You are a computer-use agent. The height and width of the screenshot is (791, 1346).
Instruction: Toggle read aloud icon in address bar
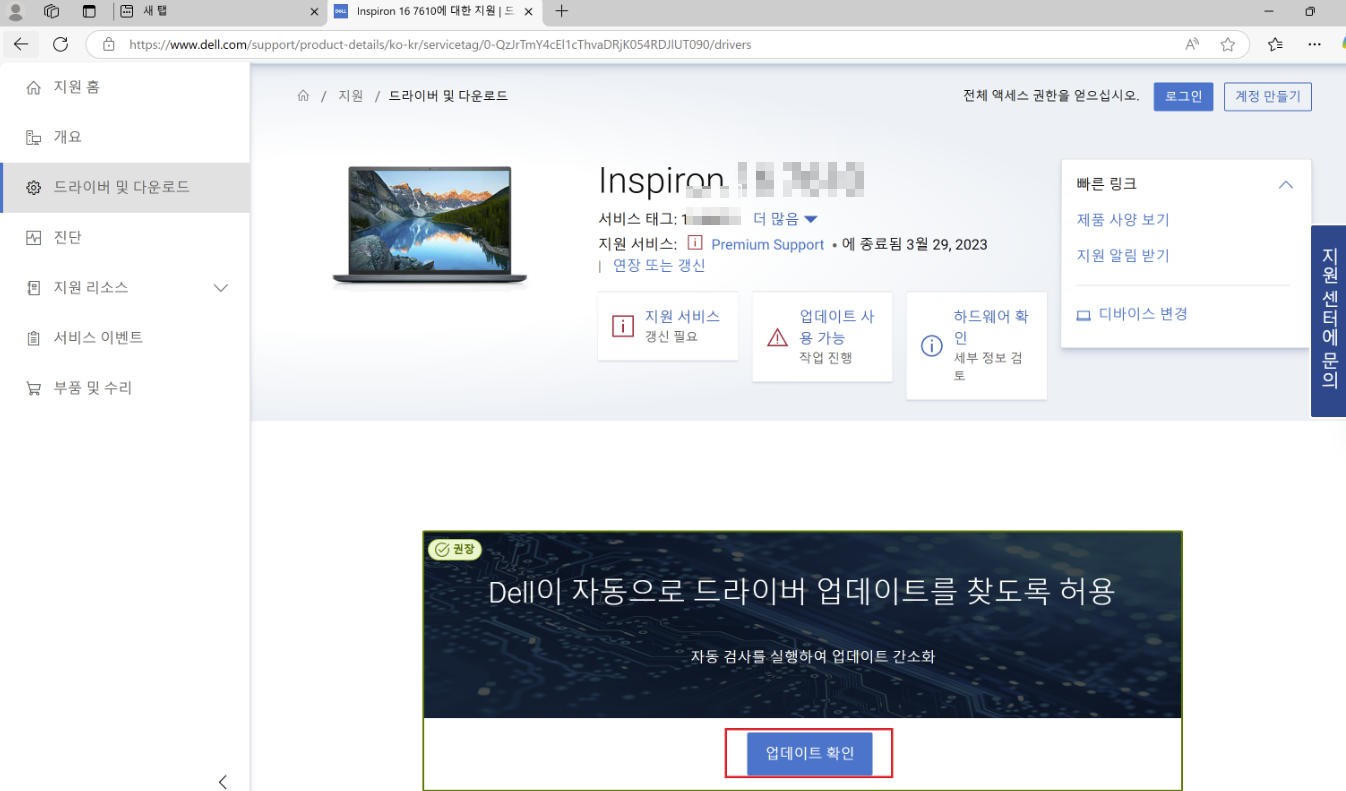tap(1192, 44)
